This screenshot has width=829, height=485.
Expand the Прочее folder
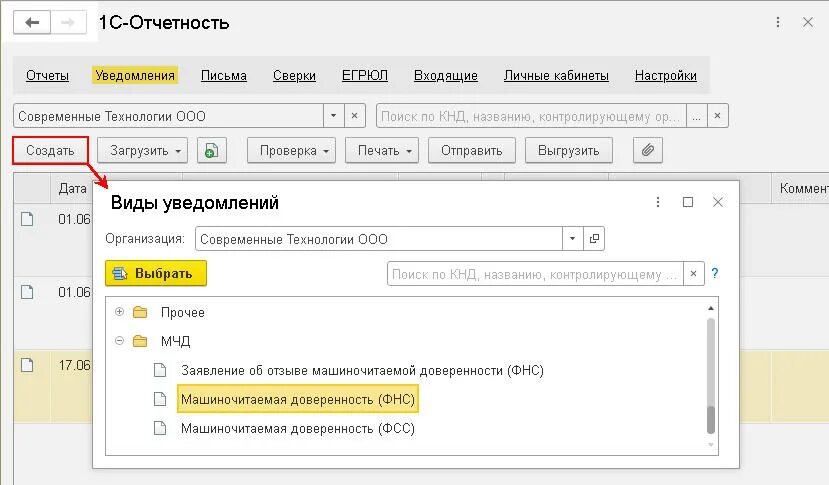click(119, 312)
